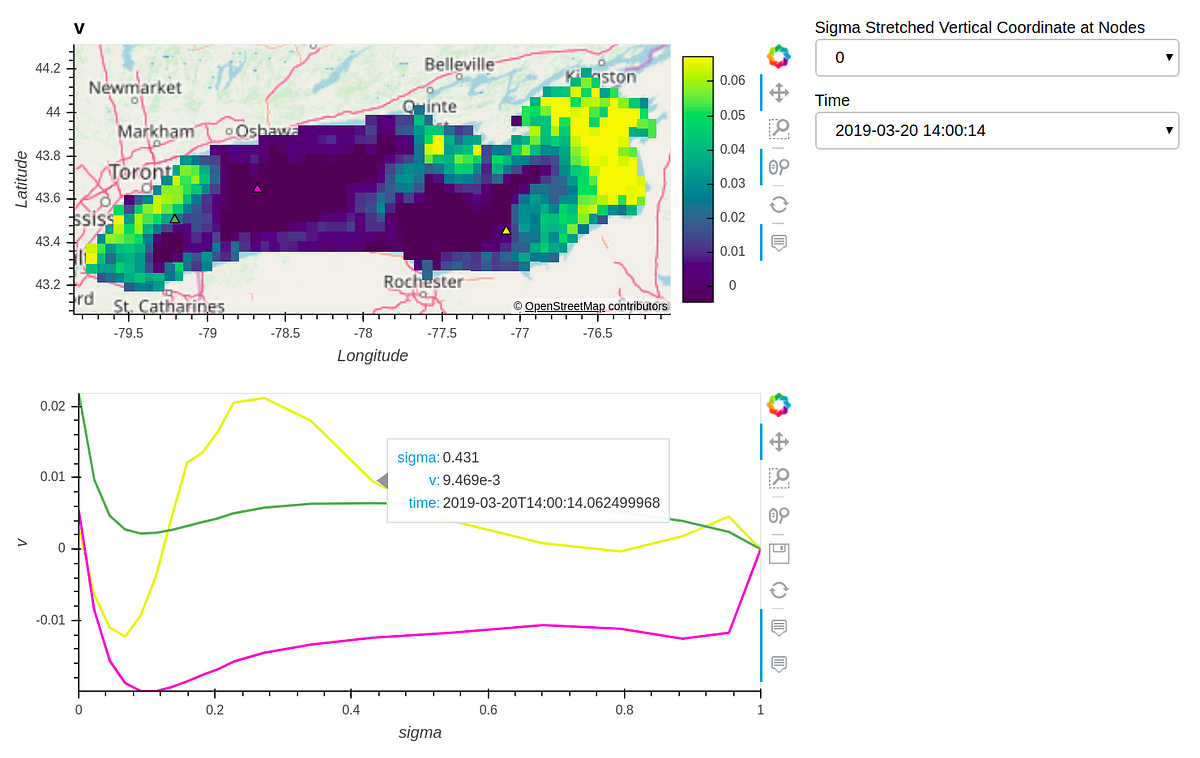Click the Bokeh logo above the map toolbar

point(779,56)
